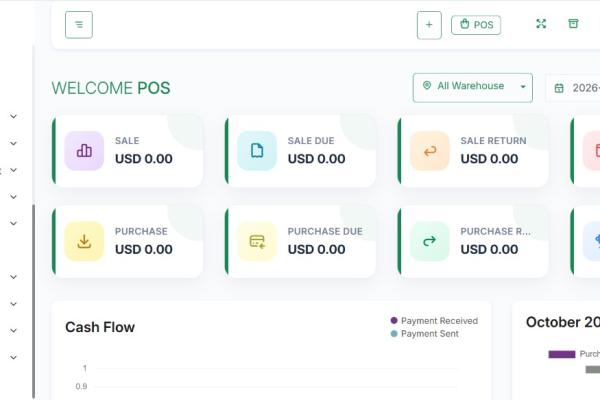This screenshot has width=600, height=400.
Task: Select the PURCHASE card label
Action: pos(141,231)
